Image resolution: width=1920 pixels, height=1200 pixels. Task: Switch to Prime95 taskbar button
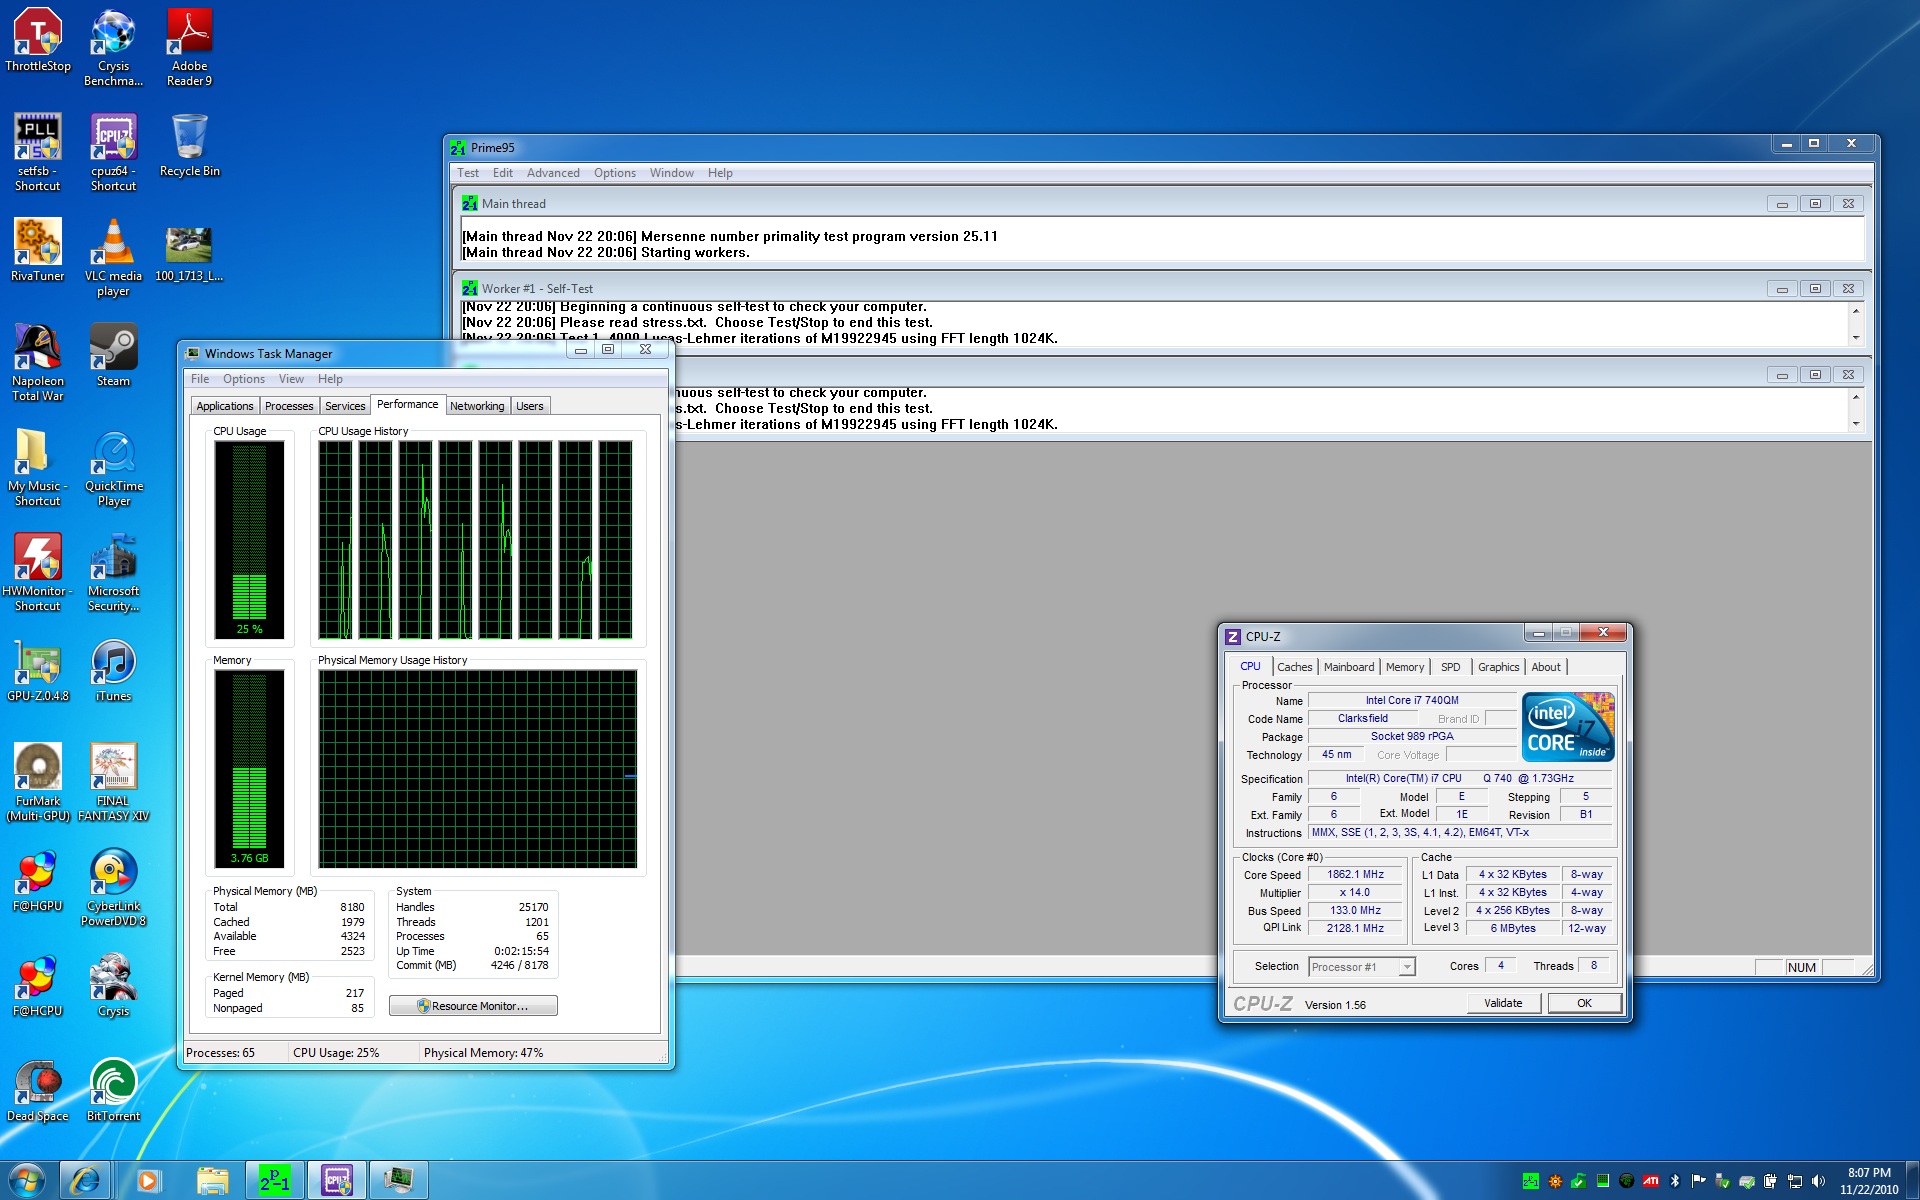[x=275, y=1180]
